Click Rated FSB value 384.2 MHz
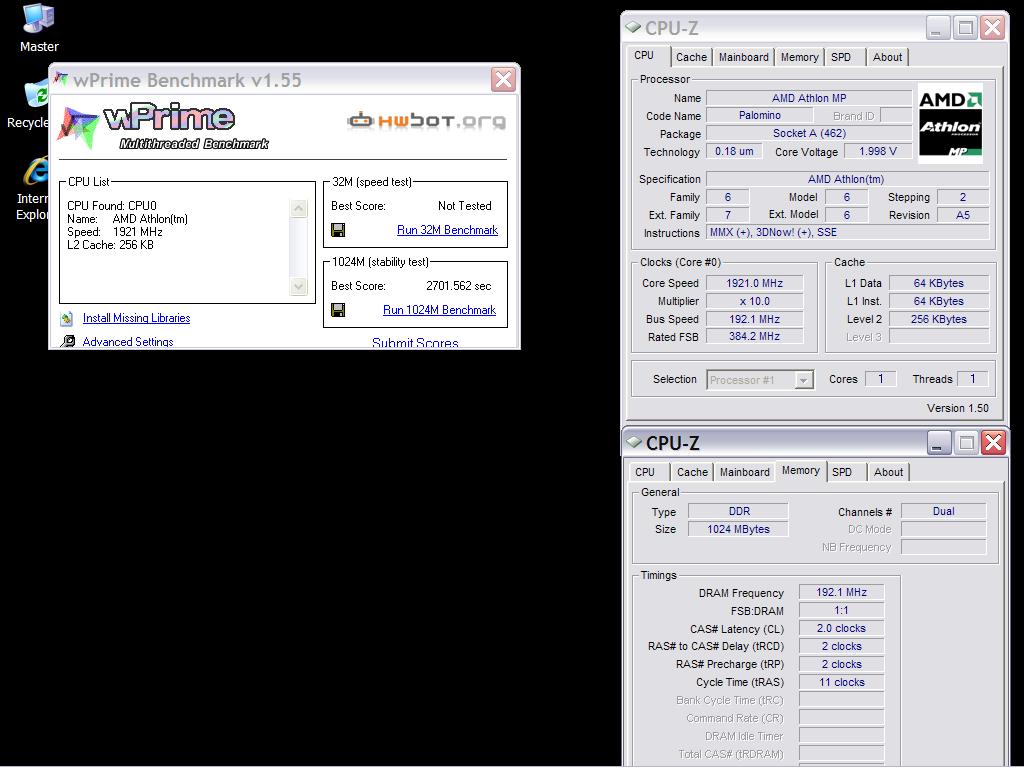The width and height of the screenshot is (1024, 768). coord(754,336)
